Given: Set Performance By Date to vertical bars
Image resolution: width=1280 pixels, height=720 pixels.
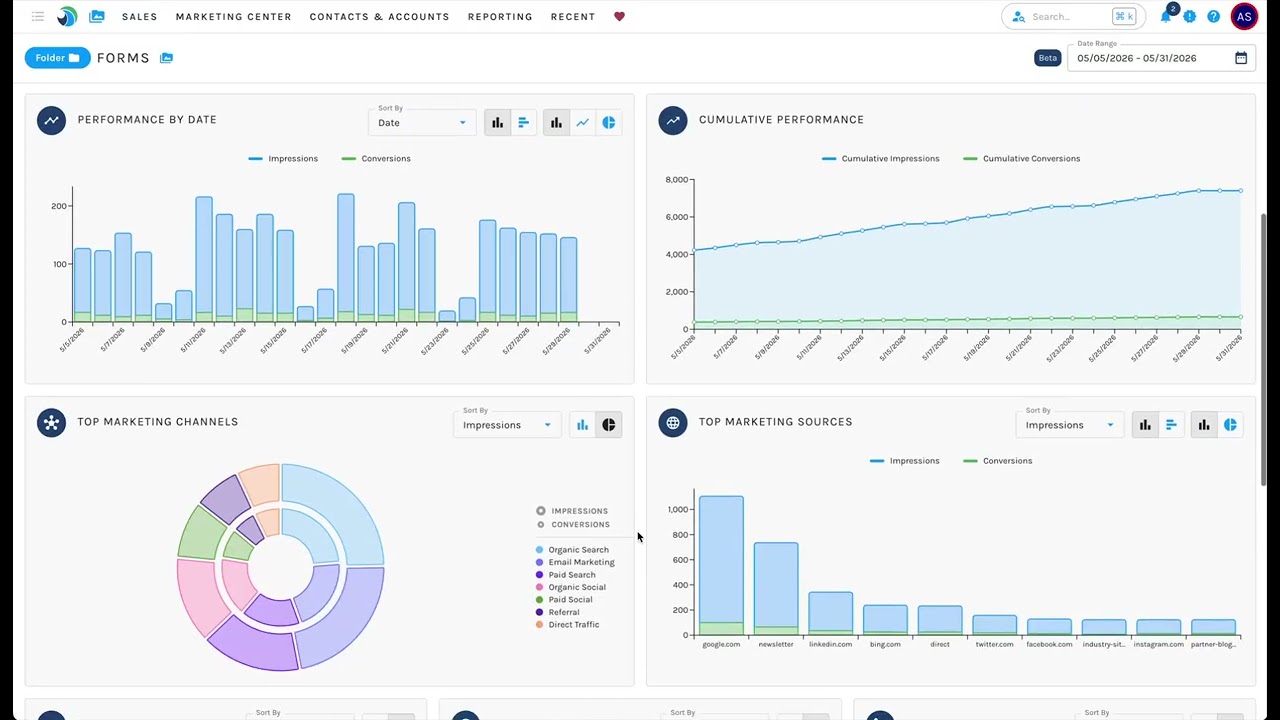Looking at the screenshot, I should (497, 123).
